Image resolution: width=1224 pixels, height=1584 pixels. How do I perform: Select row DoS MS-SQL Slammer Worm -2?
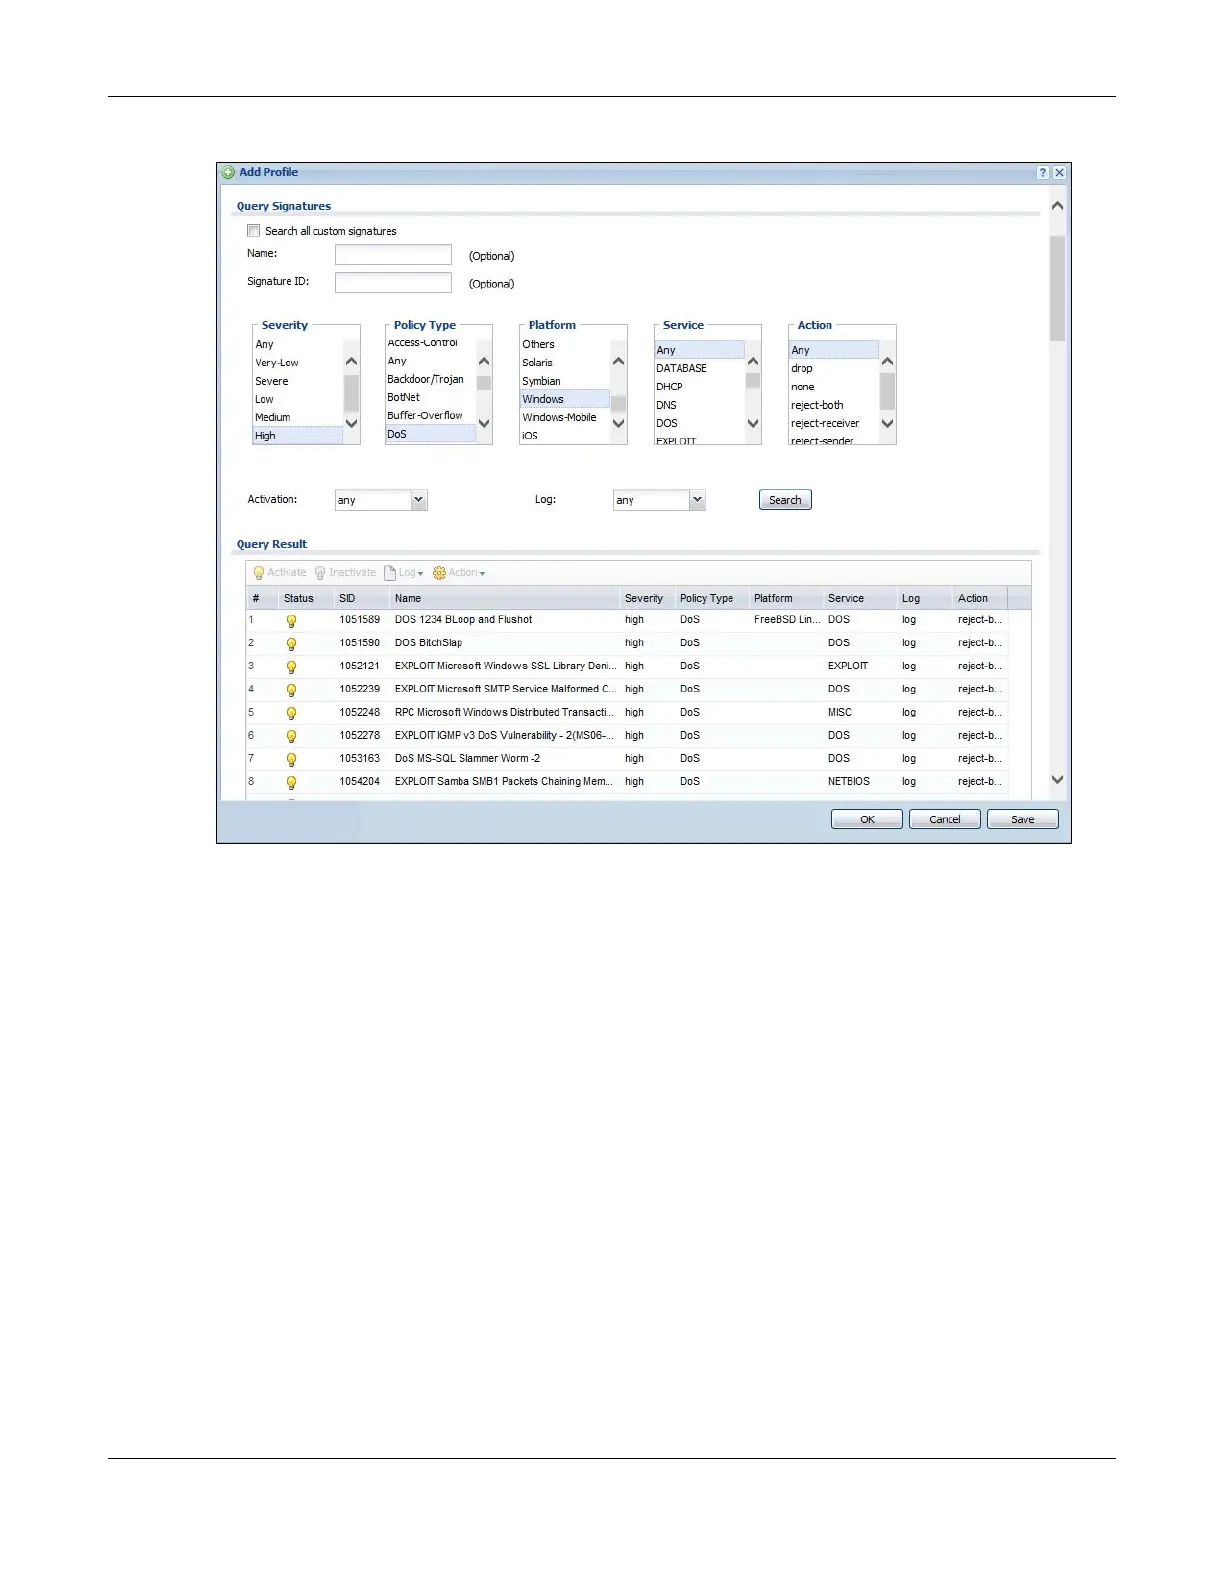[x=627, y=759]
